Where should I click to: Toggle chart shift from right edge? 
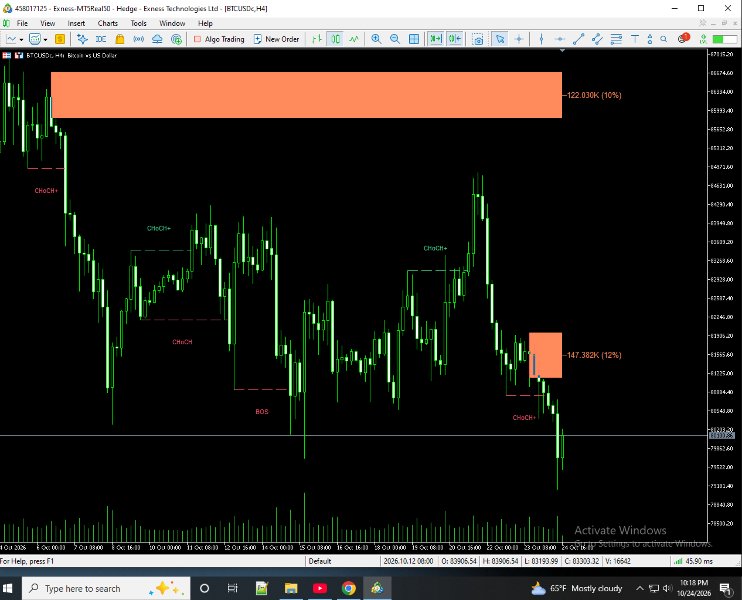[455, 39]
